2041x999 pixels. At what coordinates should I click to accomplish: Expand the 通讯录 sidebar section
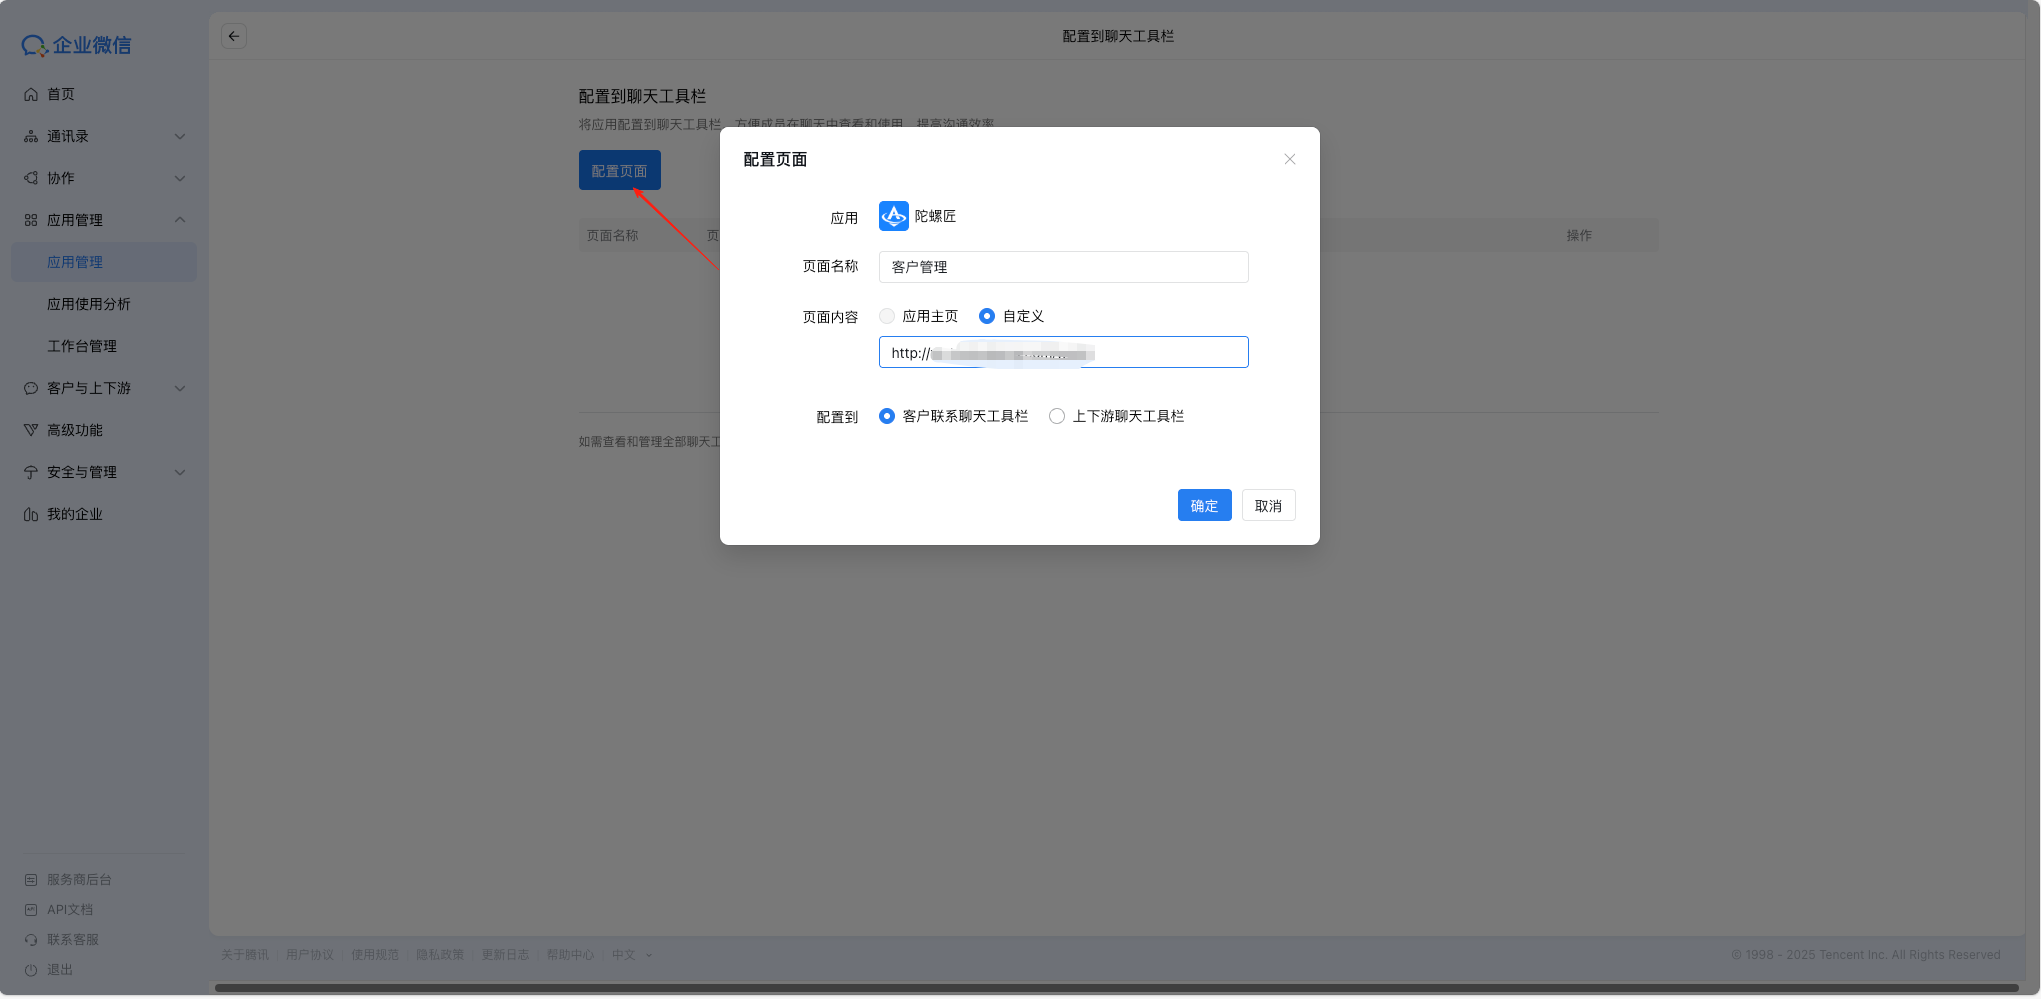(180, 136)
